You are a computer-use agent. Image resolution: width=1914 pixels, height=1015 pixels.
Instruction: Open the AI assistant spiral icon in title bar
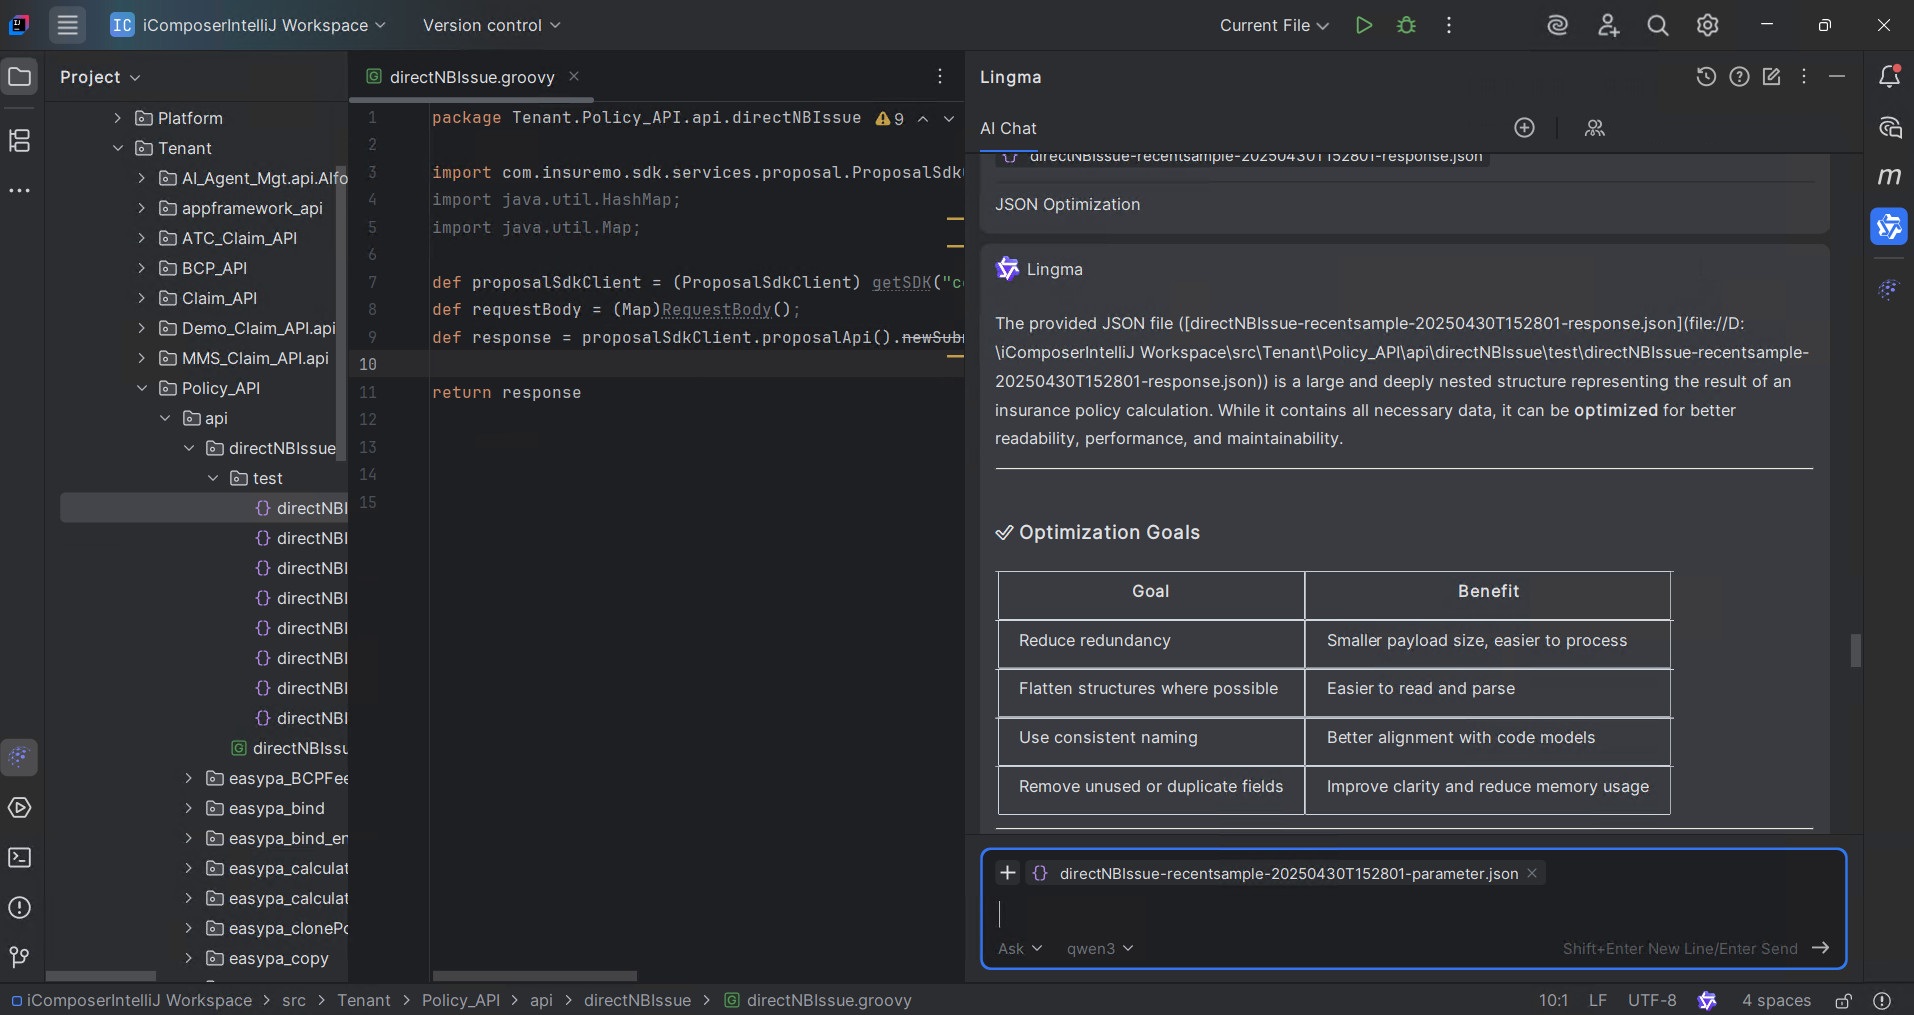tap(1557, 25)
